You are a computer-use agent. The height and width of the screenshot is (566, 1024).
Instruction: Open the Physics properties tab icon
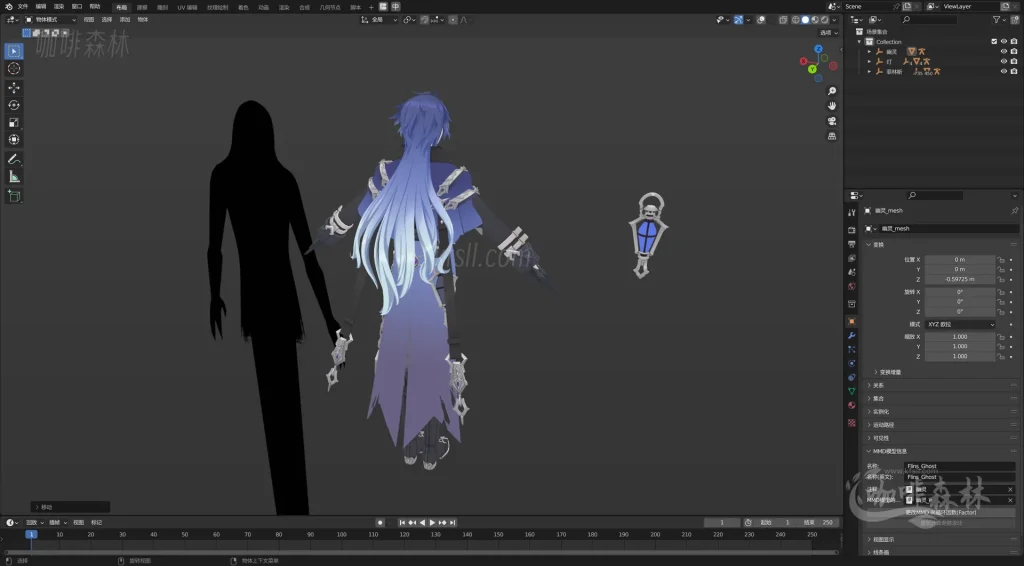[x=852, y=363]
